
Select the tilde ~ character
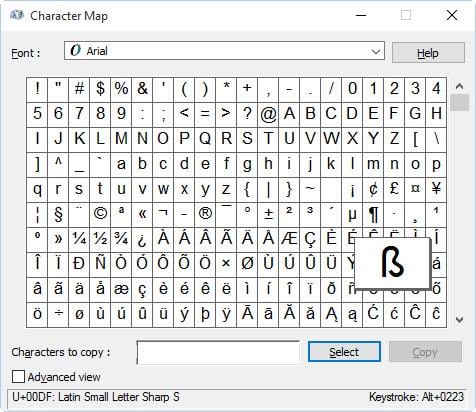pos(310,189)
